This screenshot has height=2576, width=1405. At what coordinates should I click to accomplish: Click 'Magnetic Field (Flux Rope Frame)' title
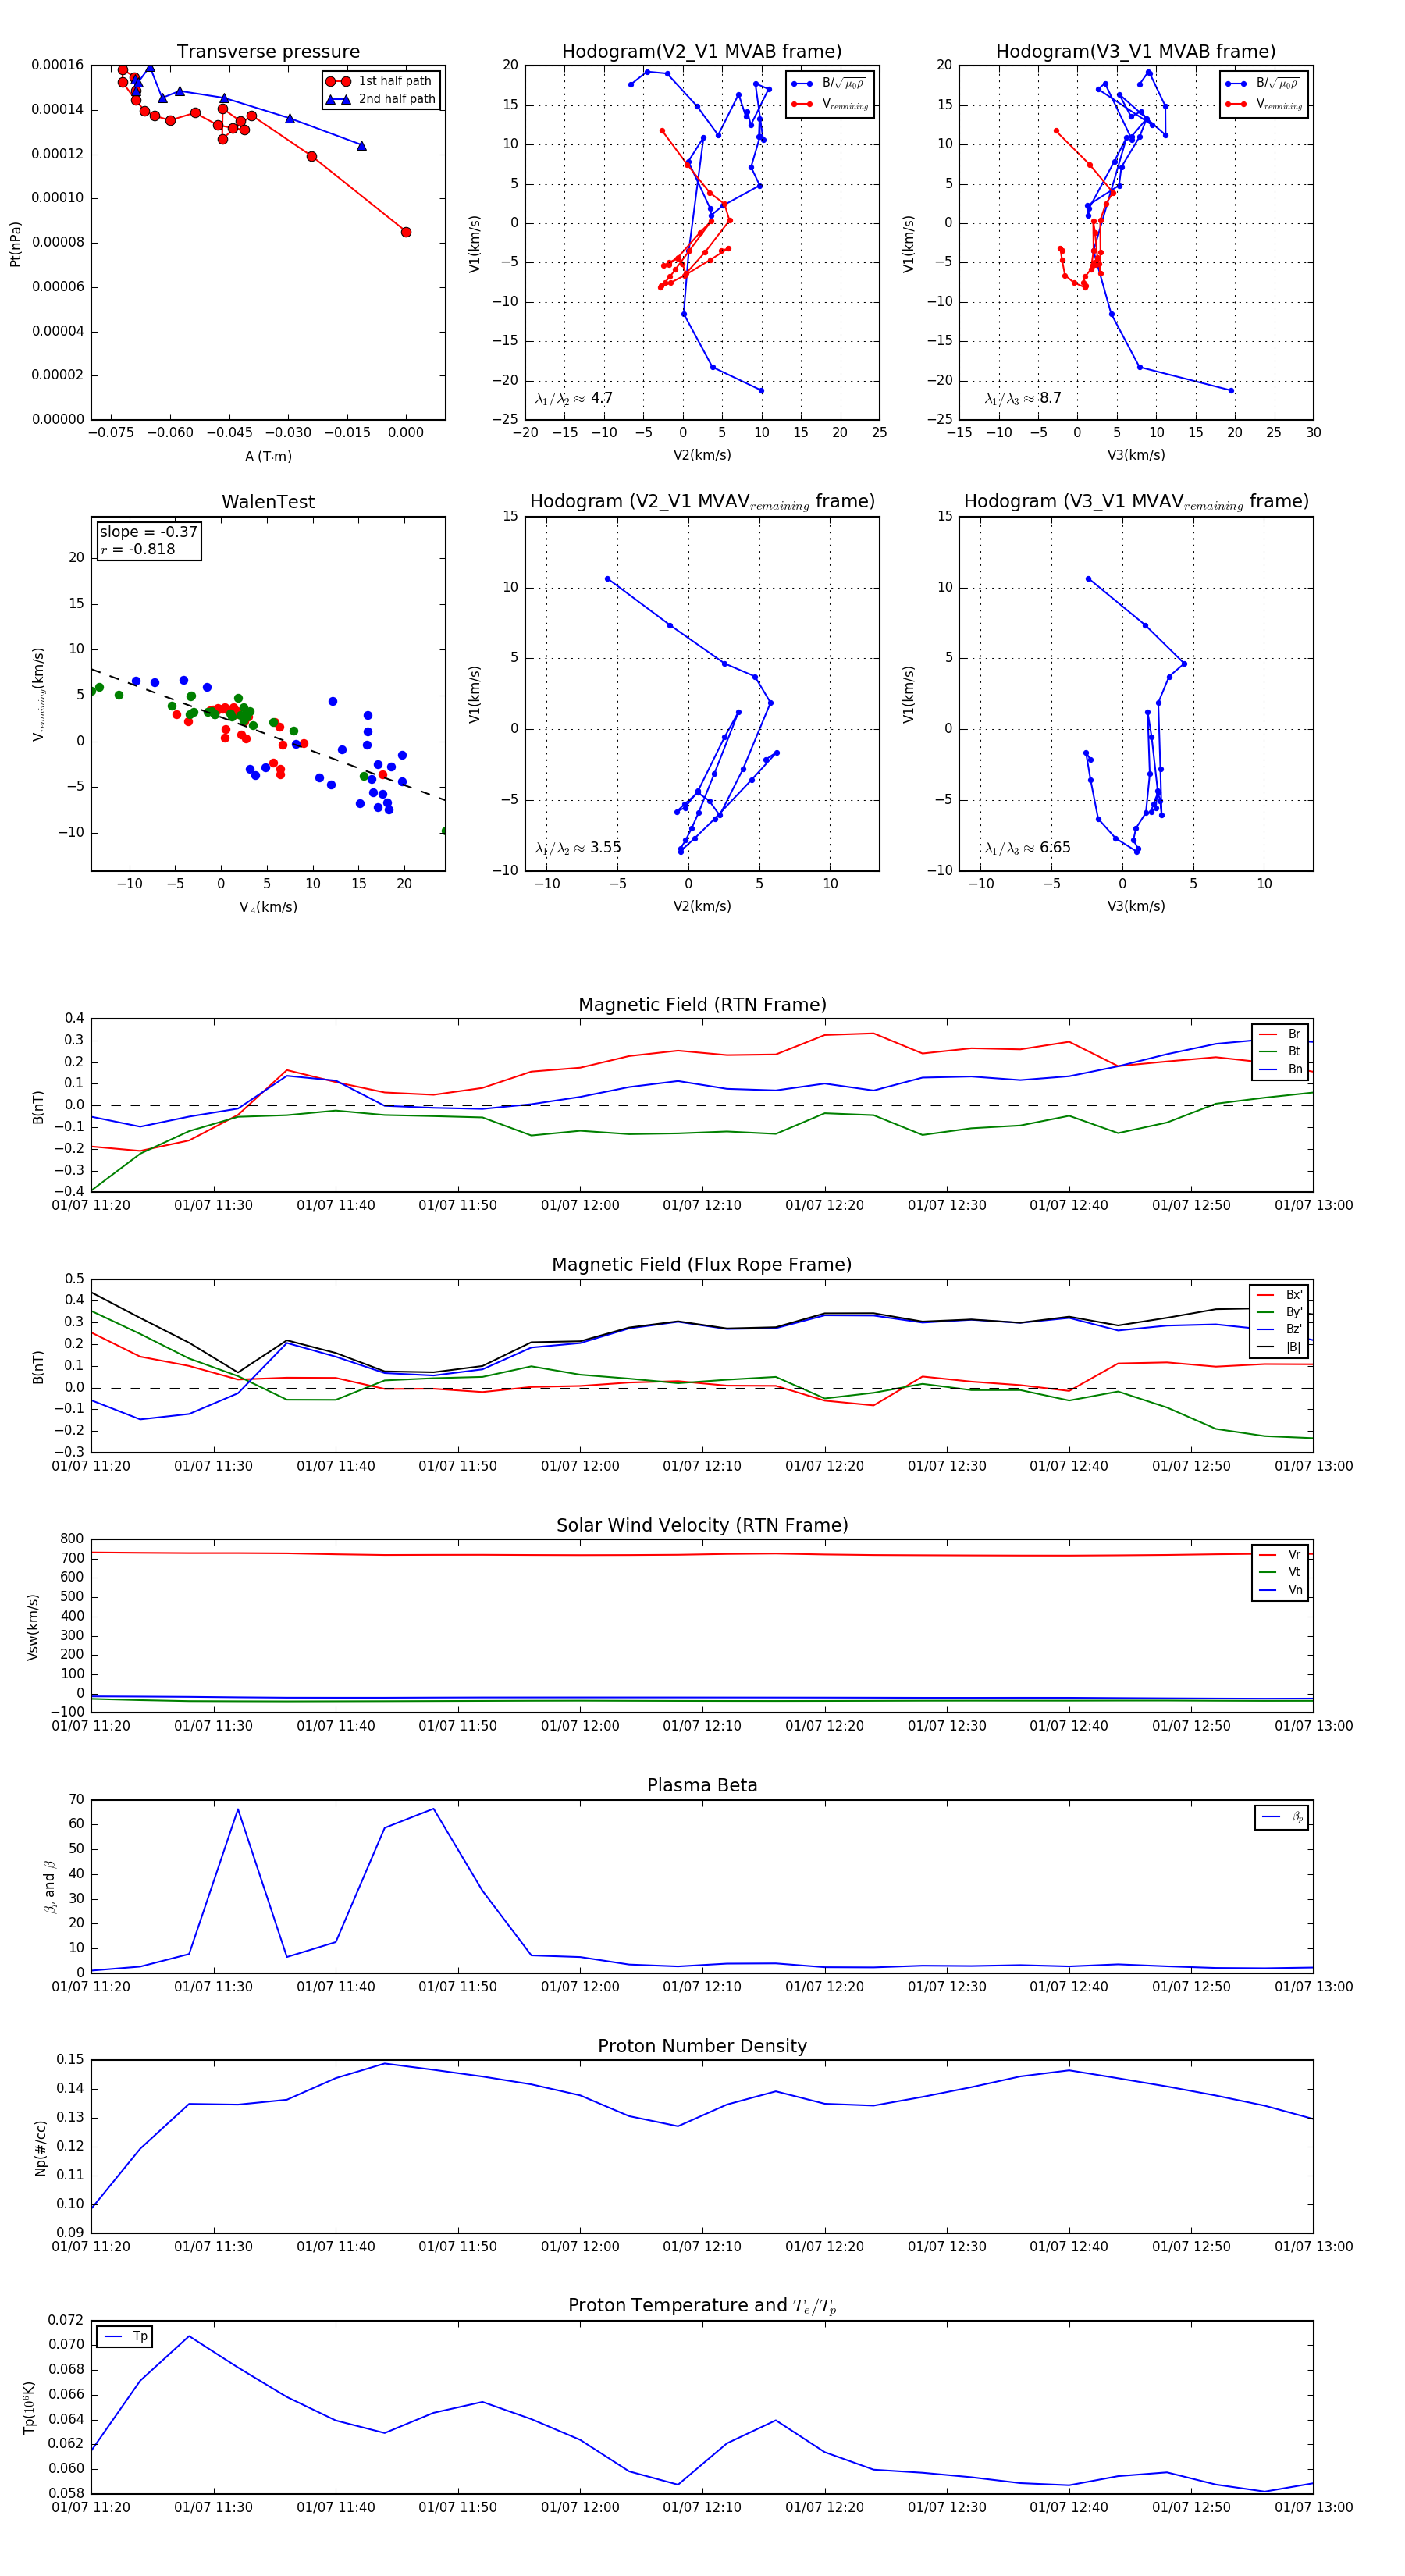[x=702, y=1265]
